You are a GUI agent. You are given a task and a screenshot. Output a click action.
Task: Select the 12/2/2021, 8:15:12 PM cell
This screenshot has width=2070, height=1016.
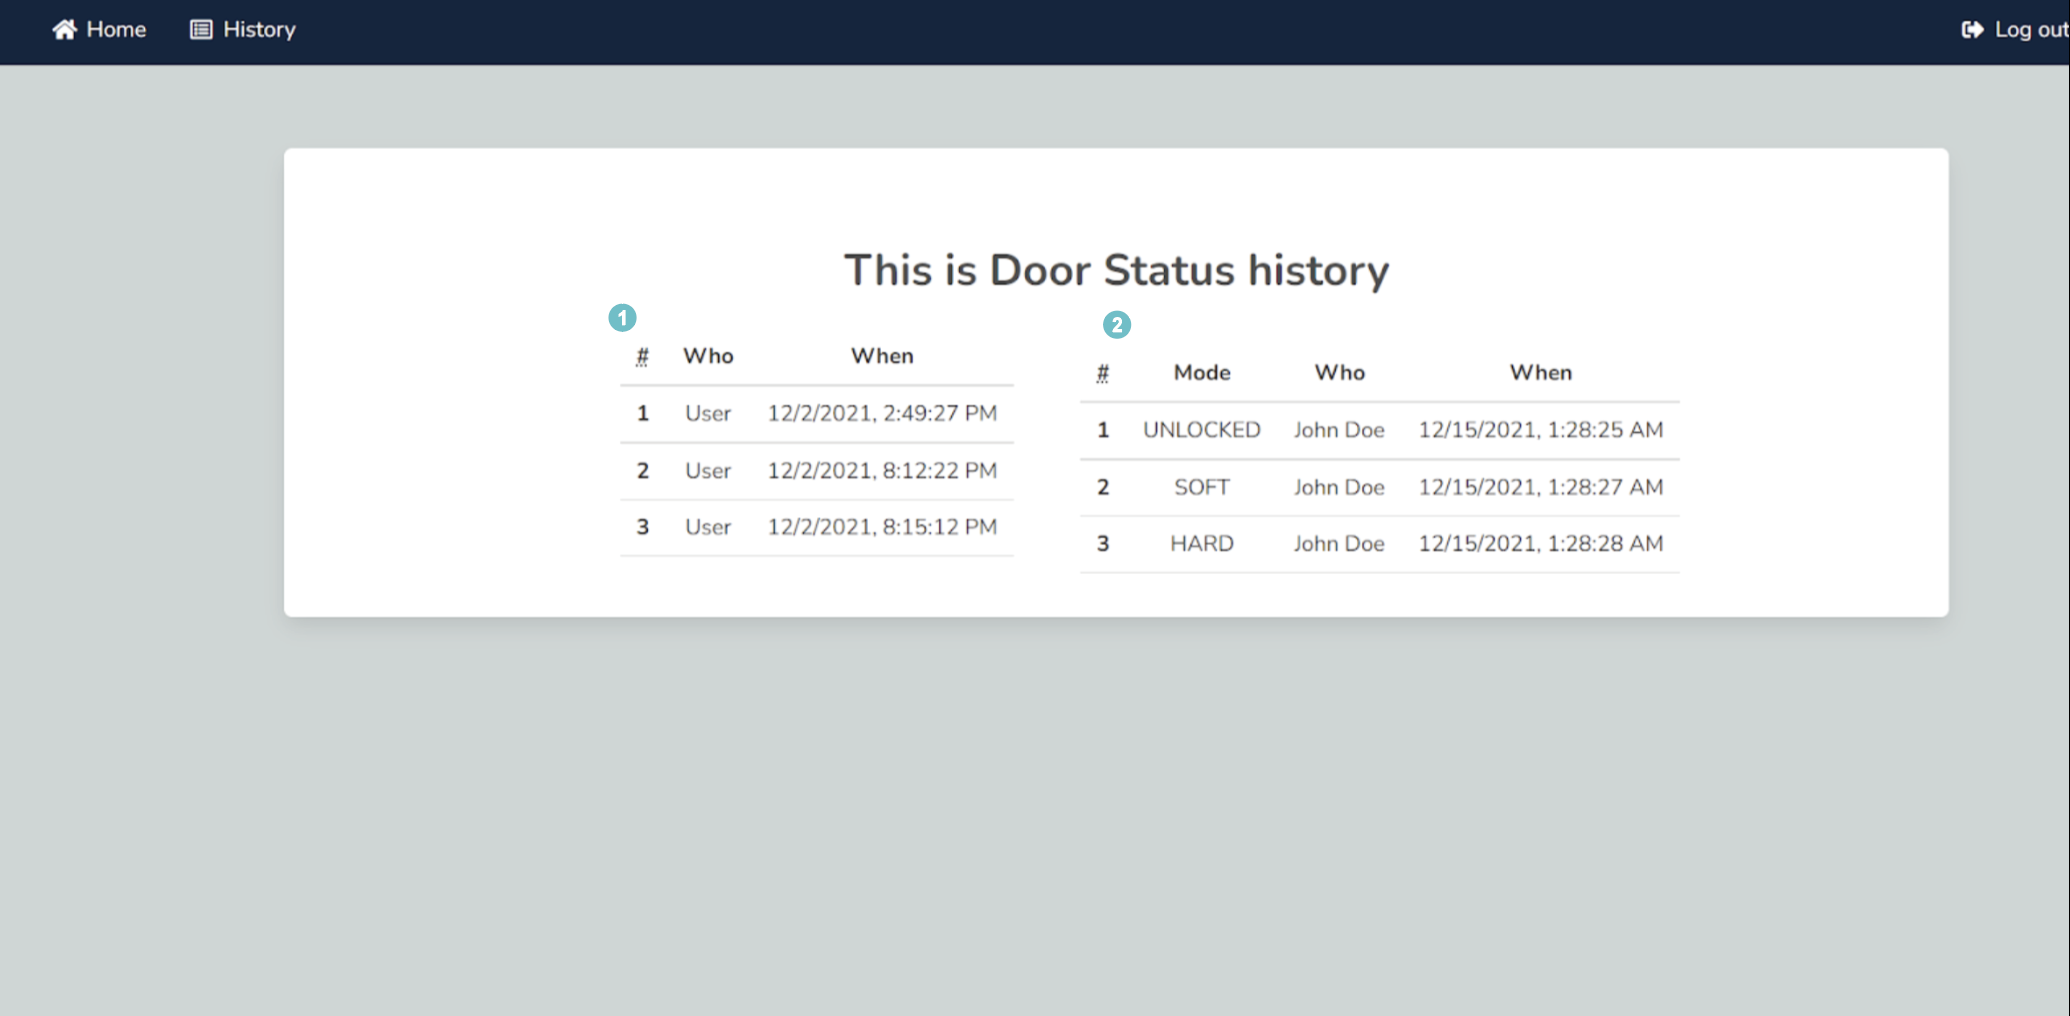pos(882,527)
